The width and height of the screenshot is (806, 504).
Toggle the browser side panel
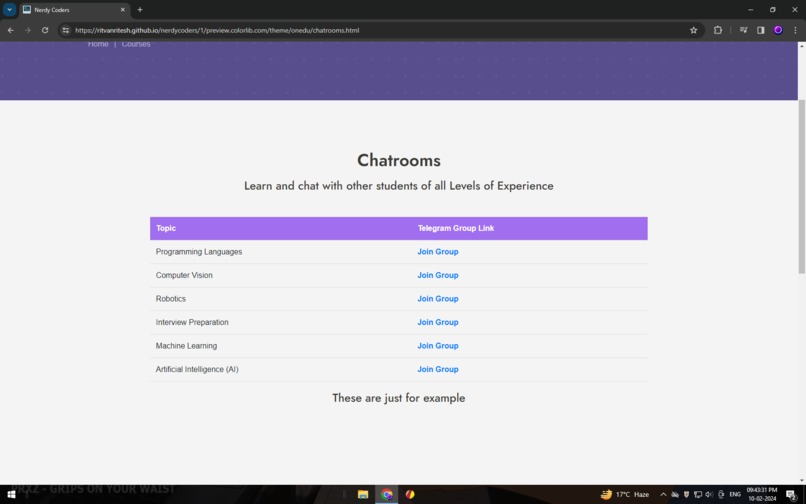point(761,30)
